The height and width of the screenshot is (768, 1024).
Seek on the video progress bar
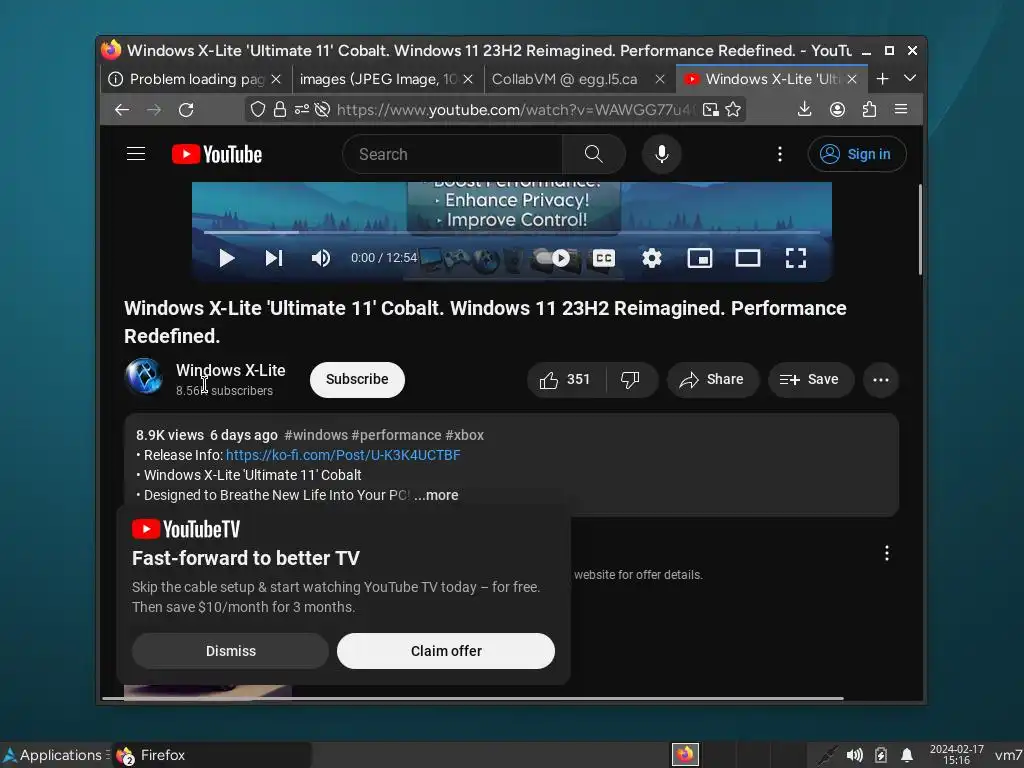[512, 232]
